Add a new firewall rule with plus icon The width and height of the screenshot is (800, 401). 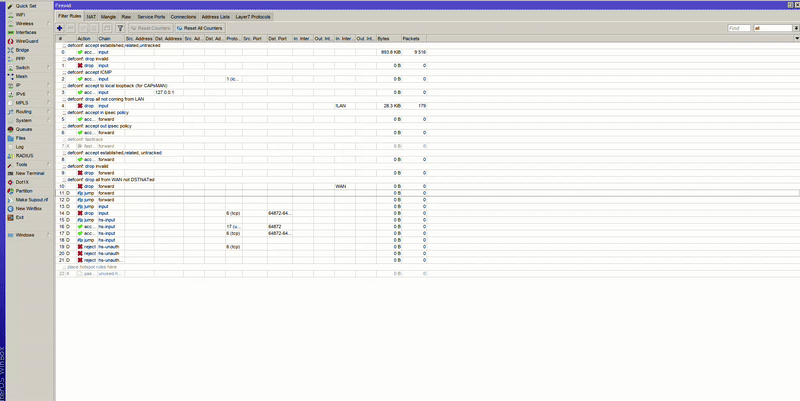tap(60, 28)
